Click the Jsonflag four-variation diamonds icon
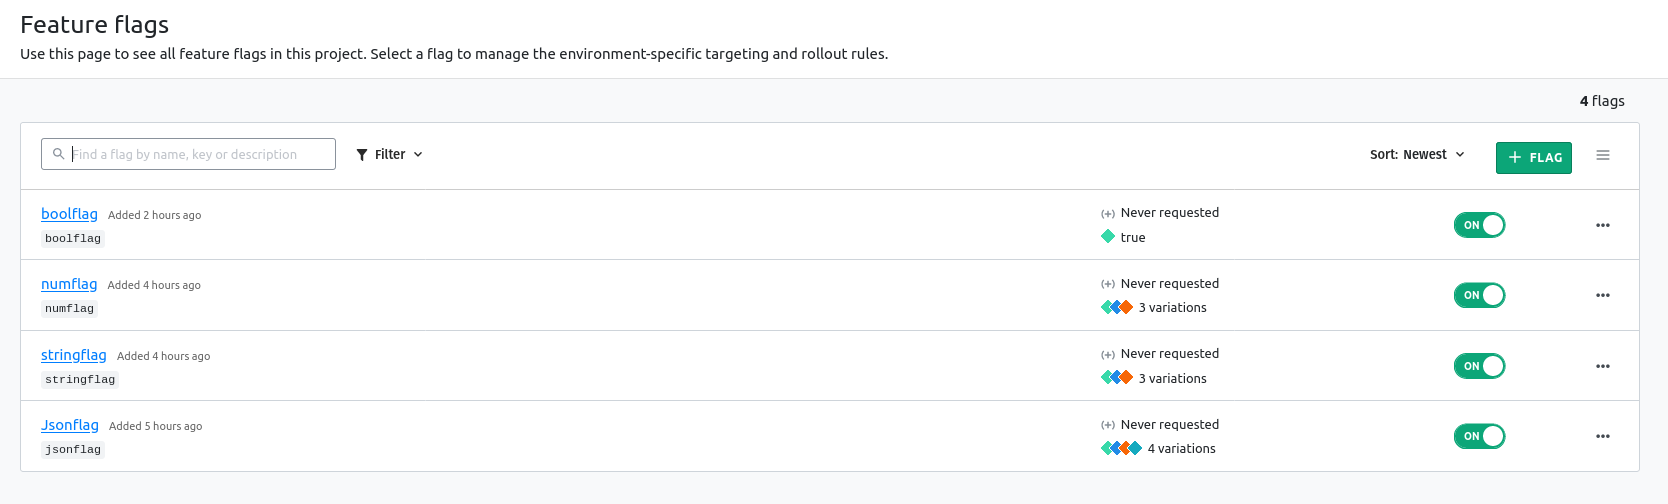1668x504 pixels. pos(1121,448)
